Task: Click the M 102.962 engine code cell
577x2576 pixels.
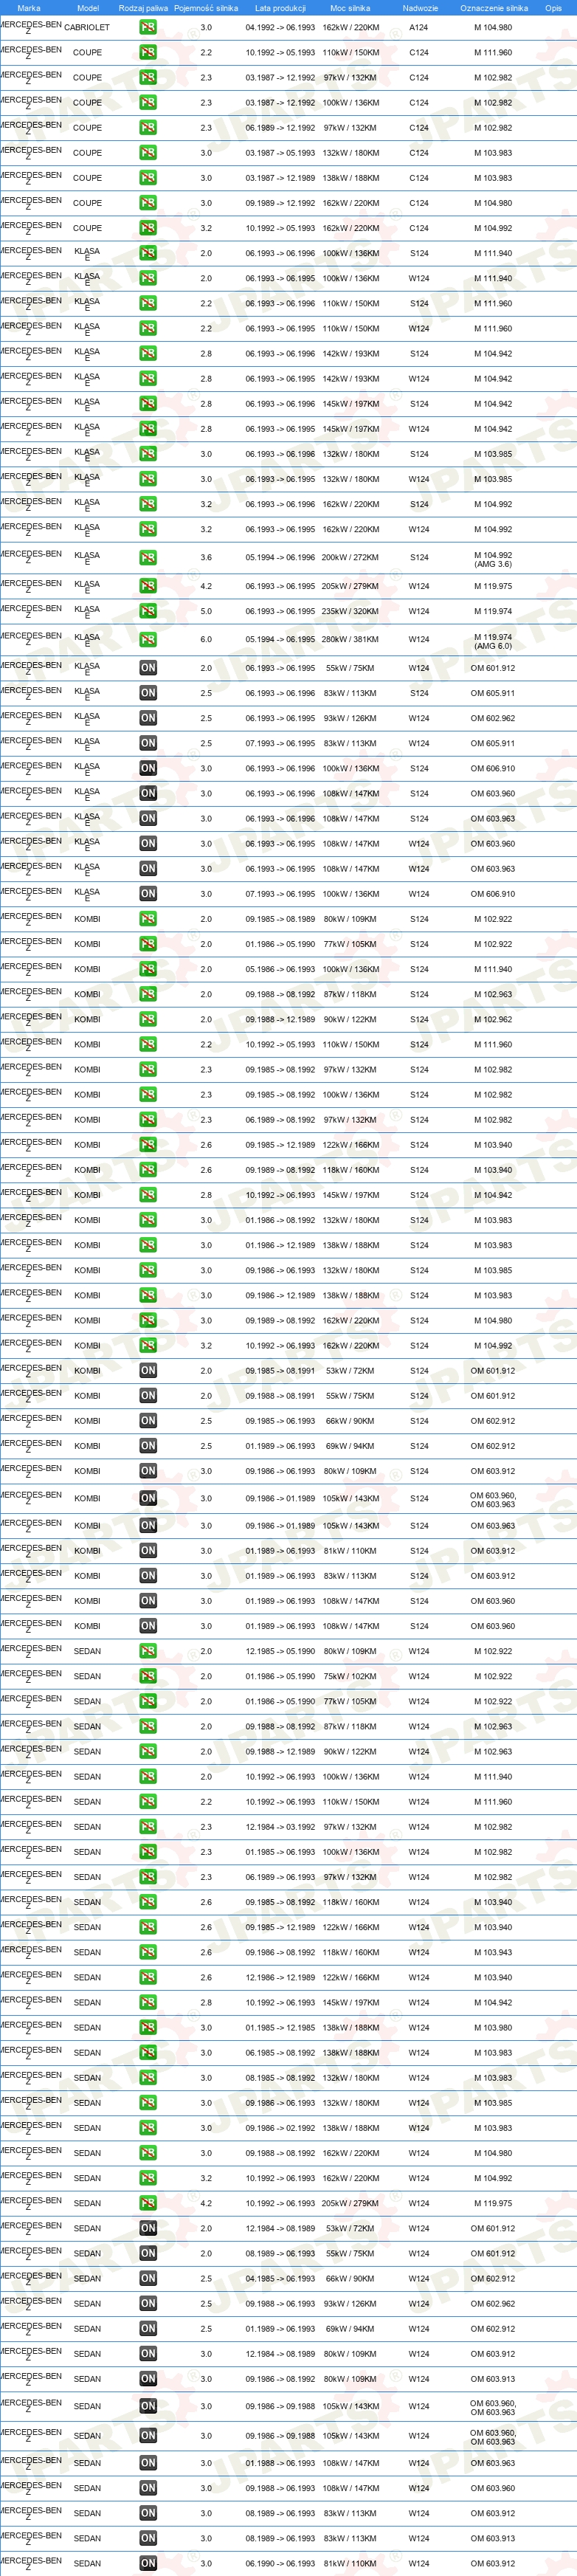Action: [493, 1020]
